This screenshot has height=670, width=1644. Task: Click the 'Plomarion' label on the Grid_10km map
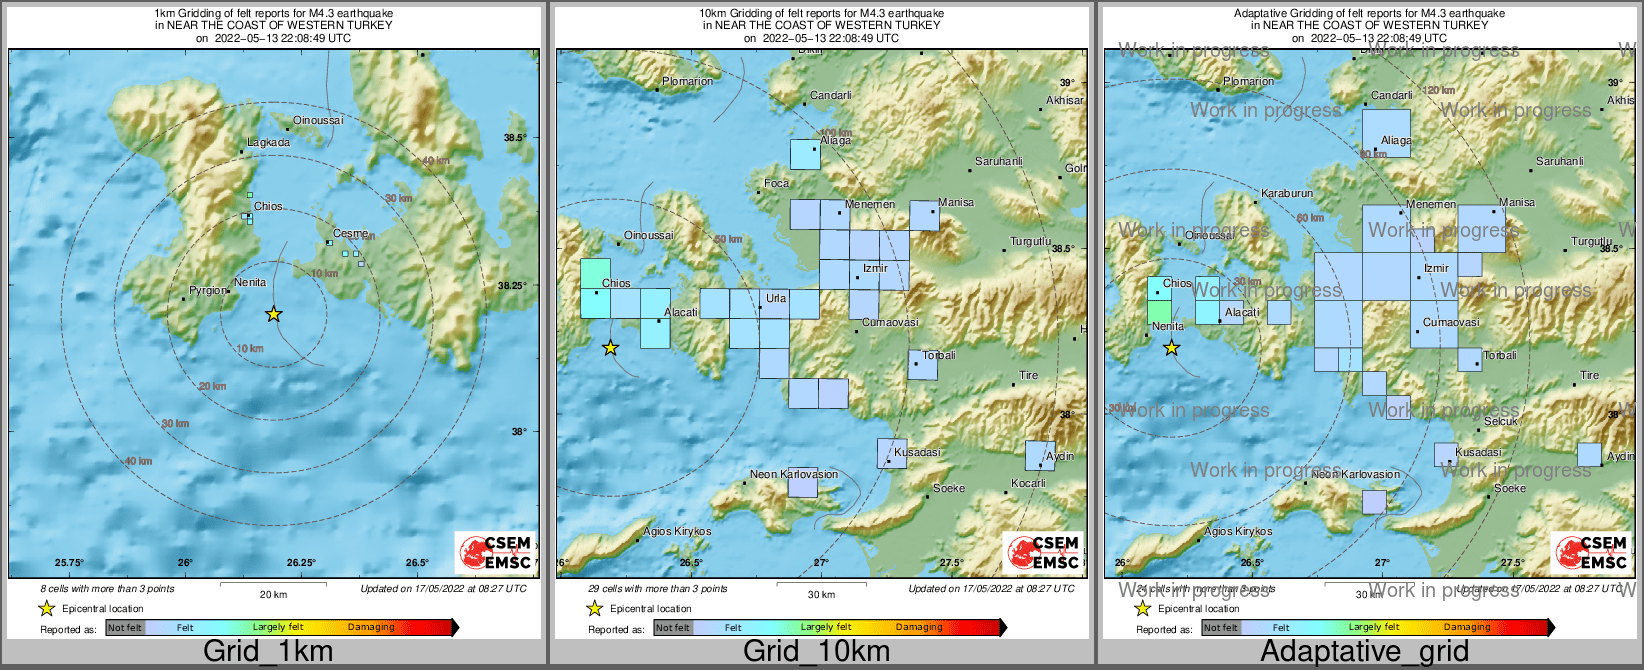click(x=688, y=81)
